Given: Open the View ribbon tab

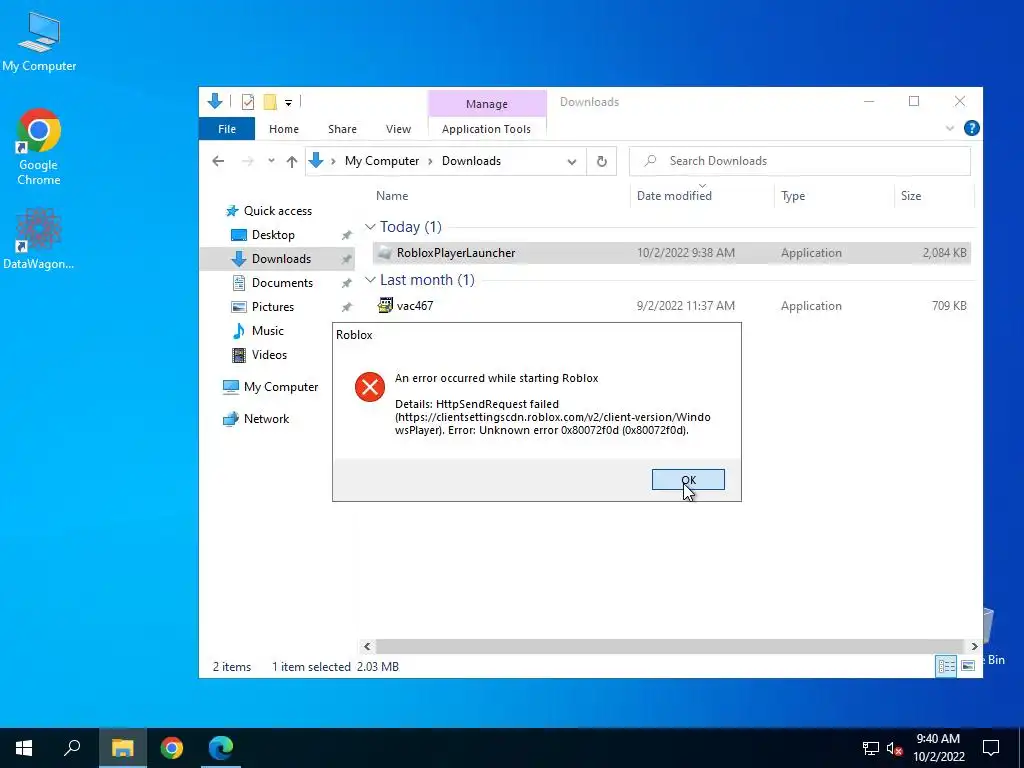Looking at the screenshot, I should click(x=398, y=129).
